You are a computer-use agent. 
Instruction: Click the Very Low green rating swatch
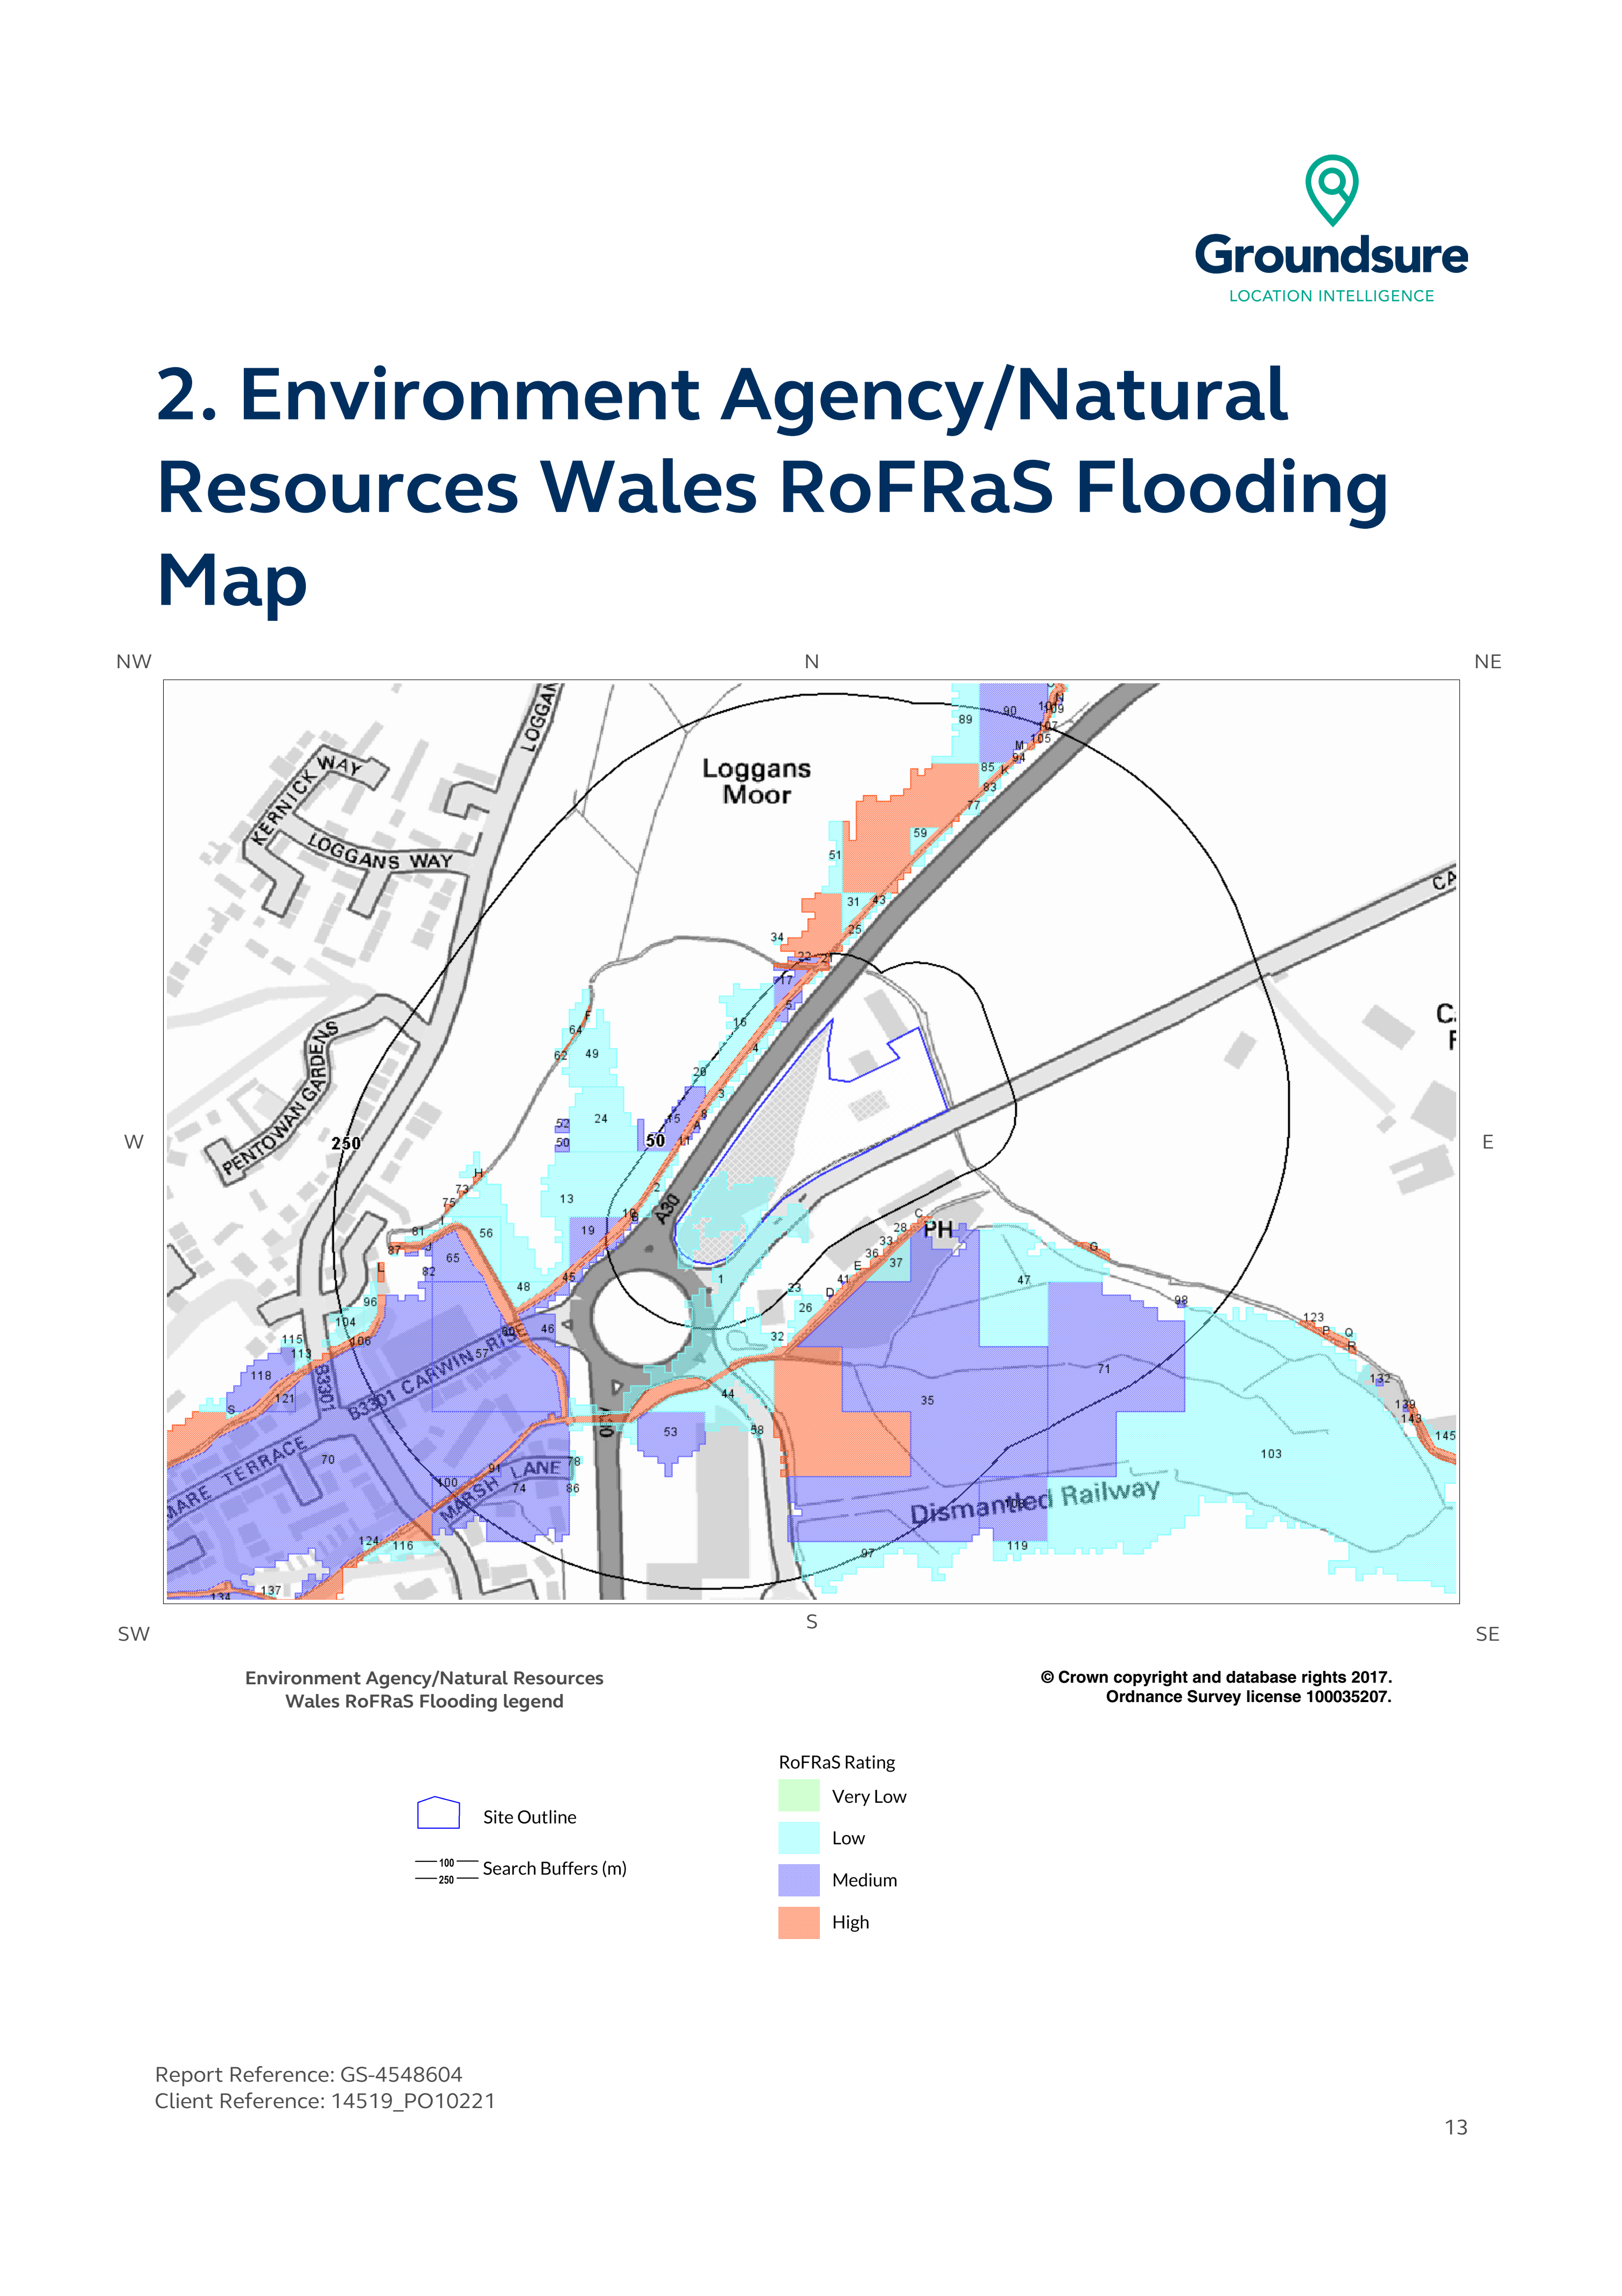point(798,1796)
